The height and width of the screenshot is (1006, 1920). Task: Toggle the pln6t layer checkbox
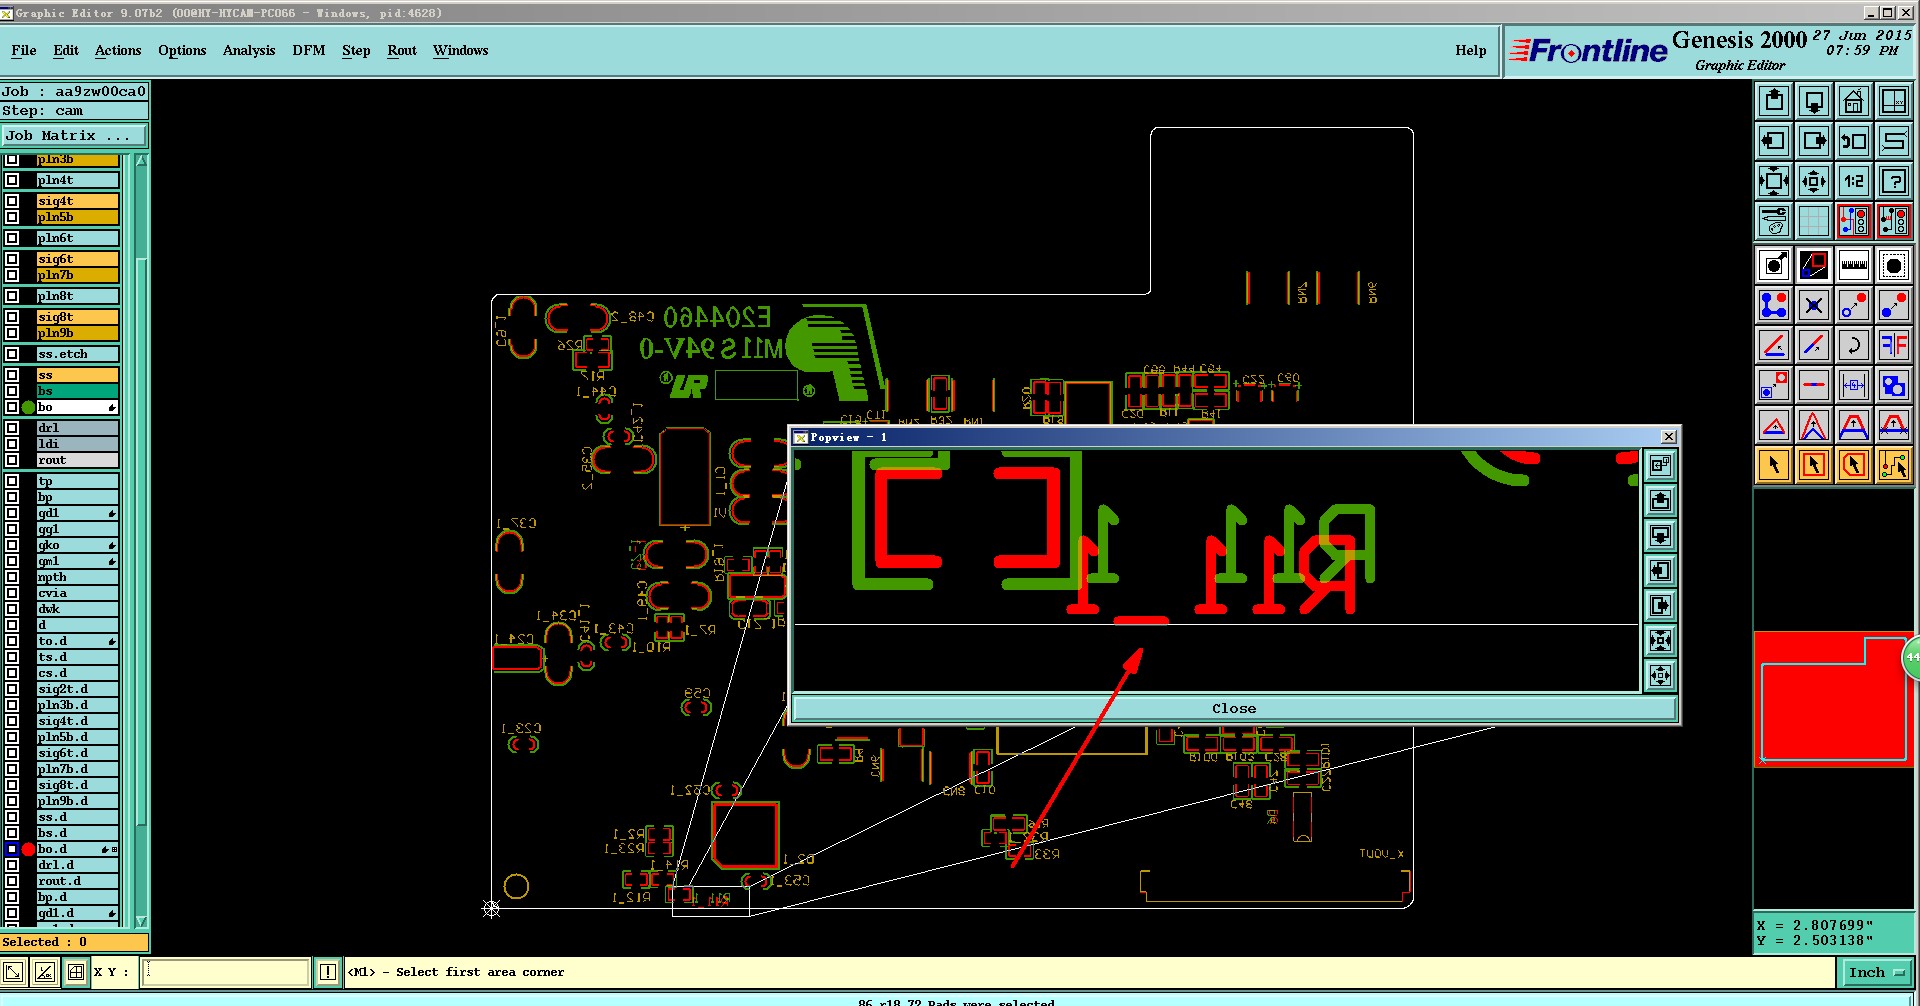click(12, 238)
